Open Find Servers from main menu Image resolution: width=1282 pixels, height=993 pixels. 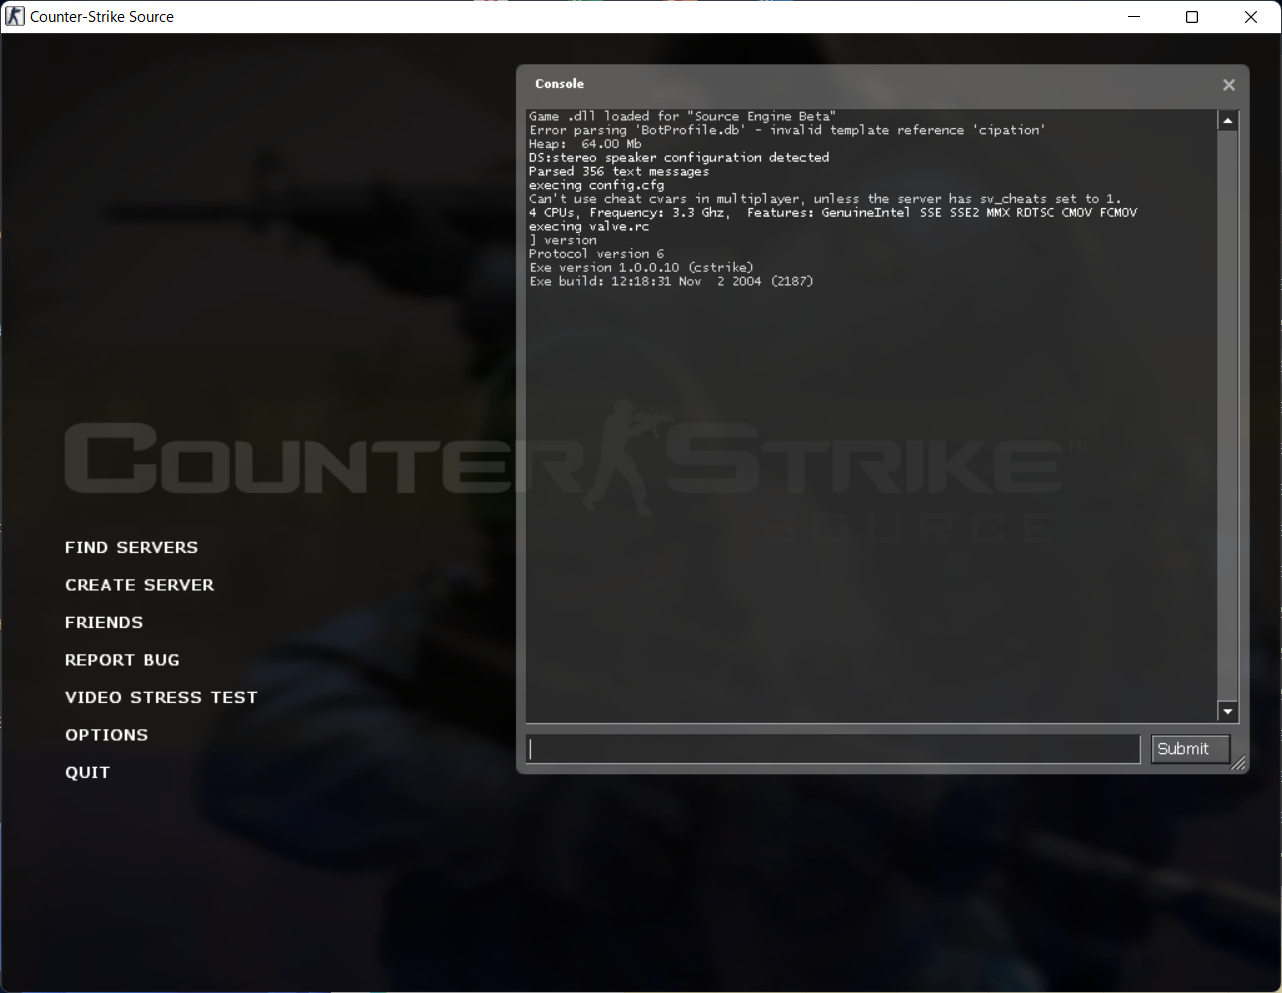pyautogui.click(x=131, y=548)
